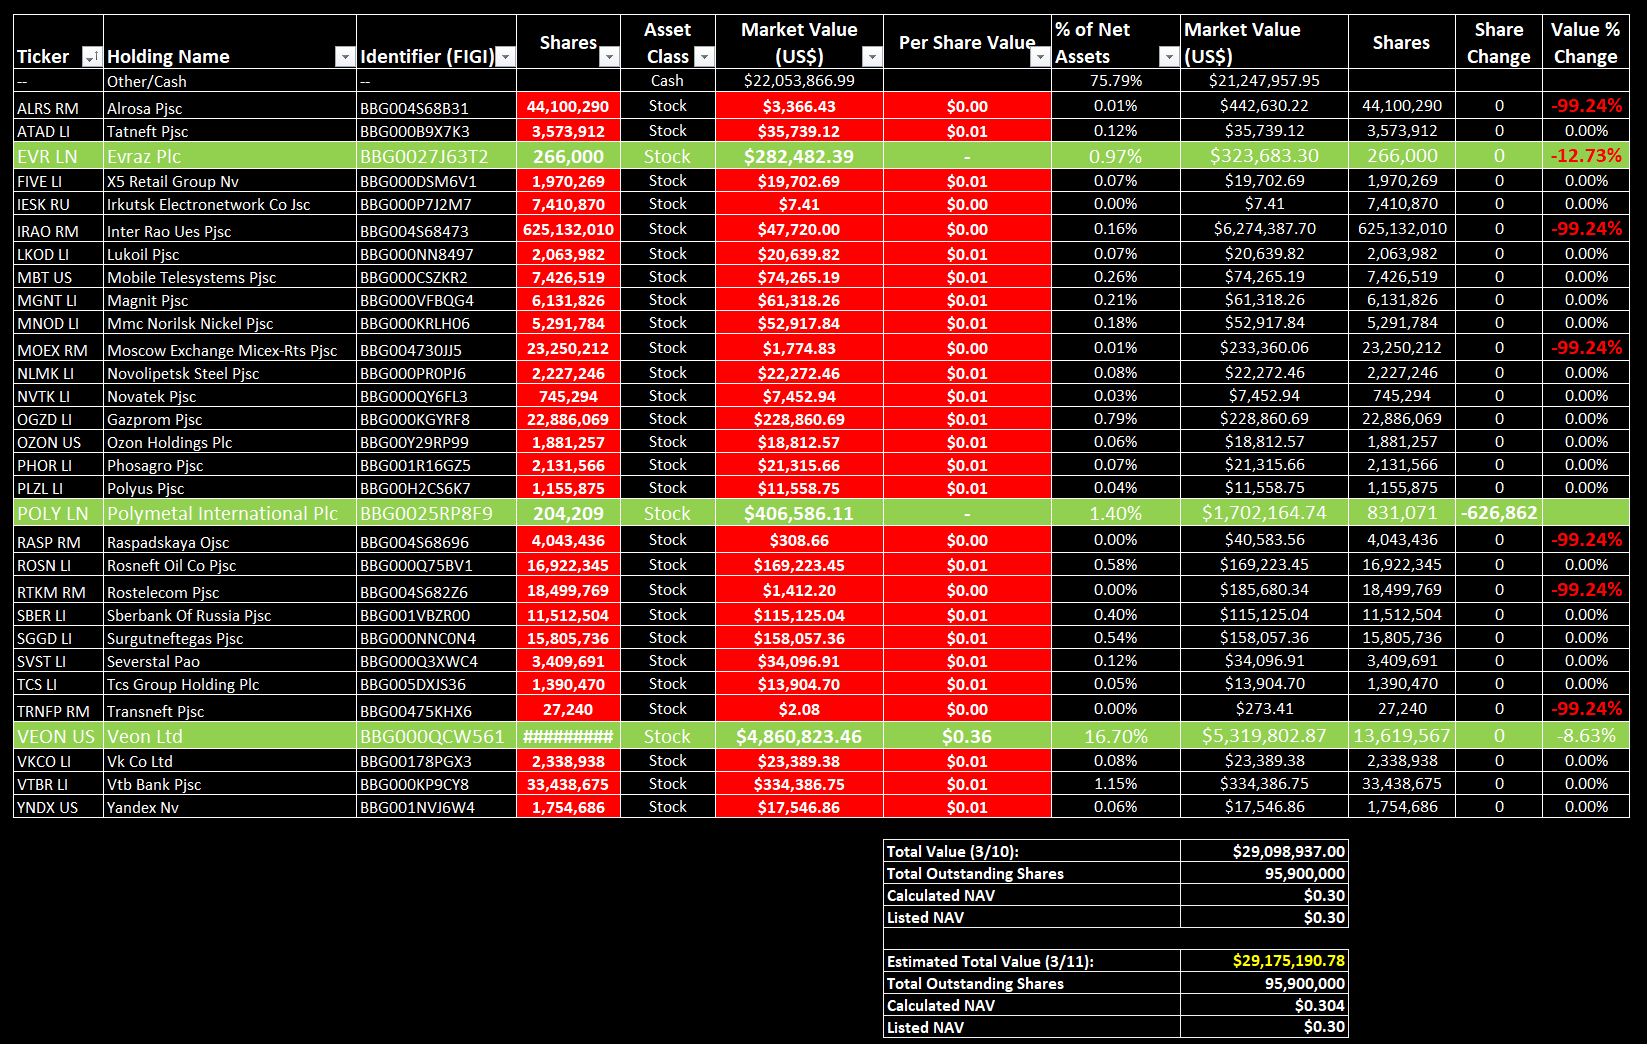Select the Share Change column header
The image size is (1647, 1044).
(x=1498, y=43)
